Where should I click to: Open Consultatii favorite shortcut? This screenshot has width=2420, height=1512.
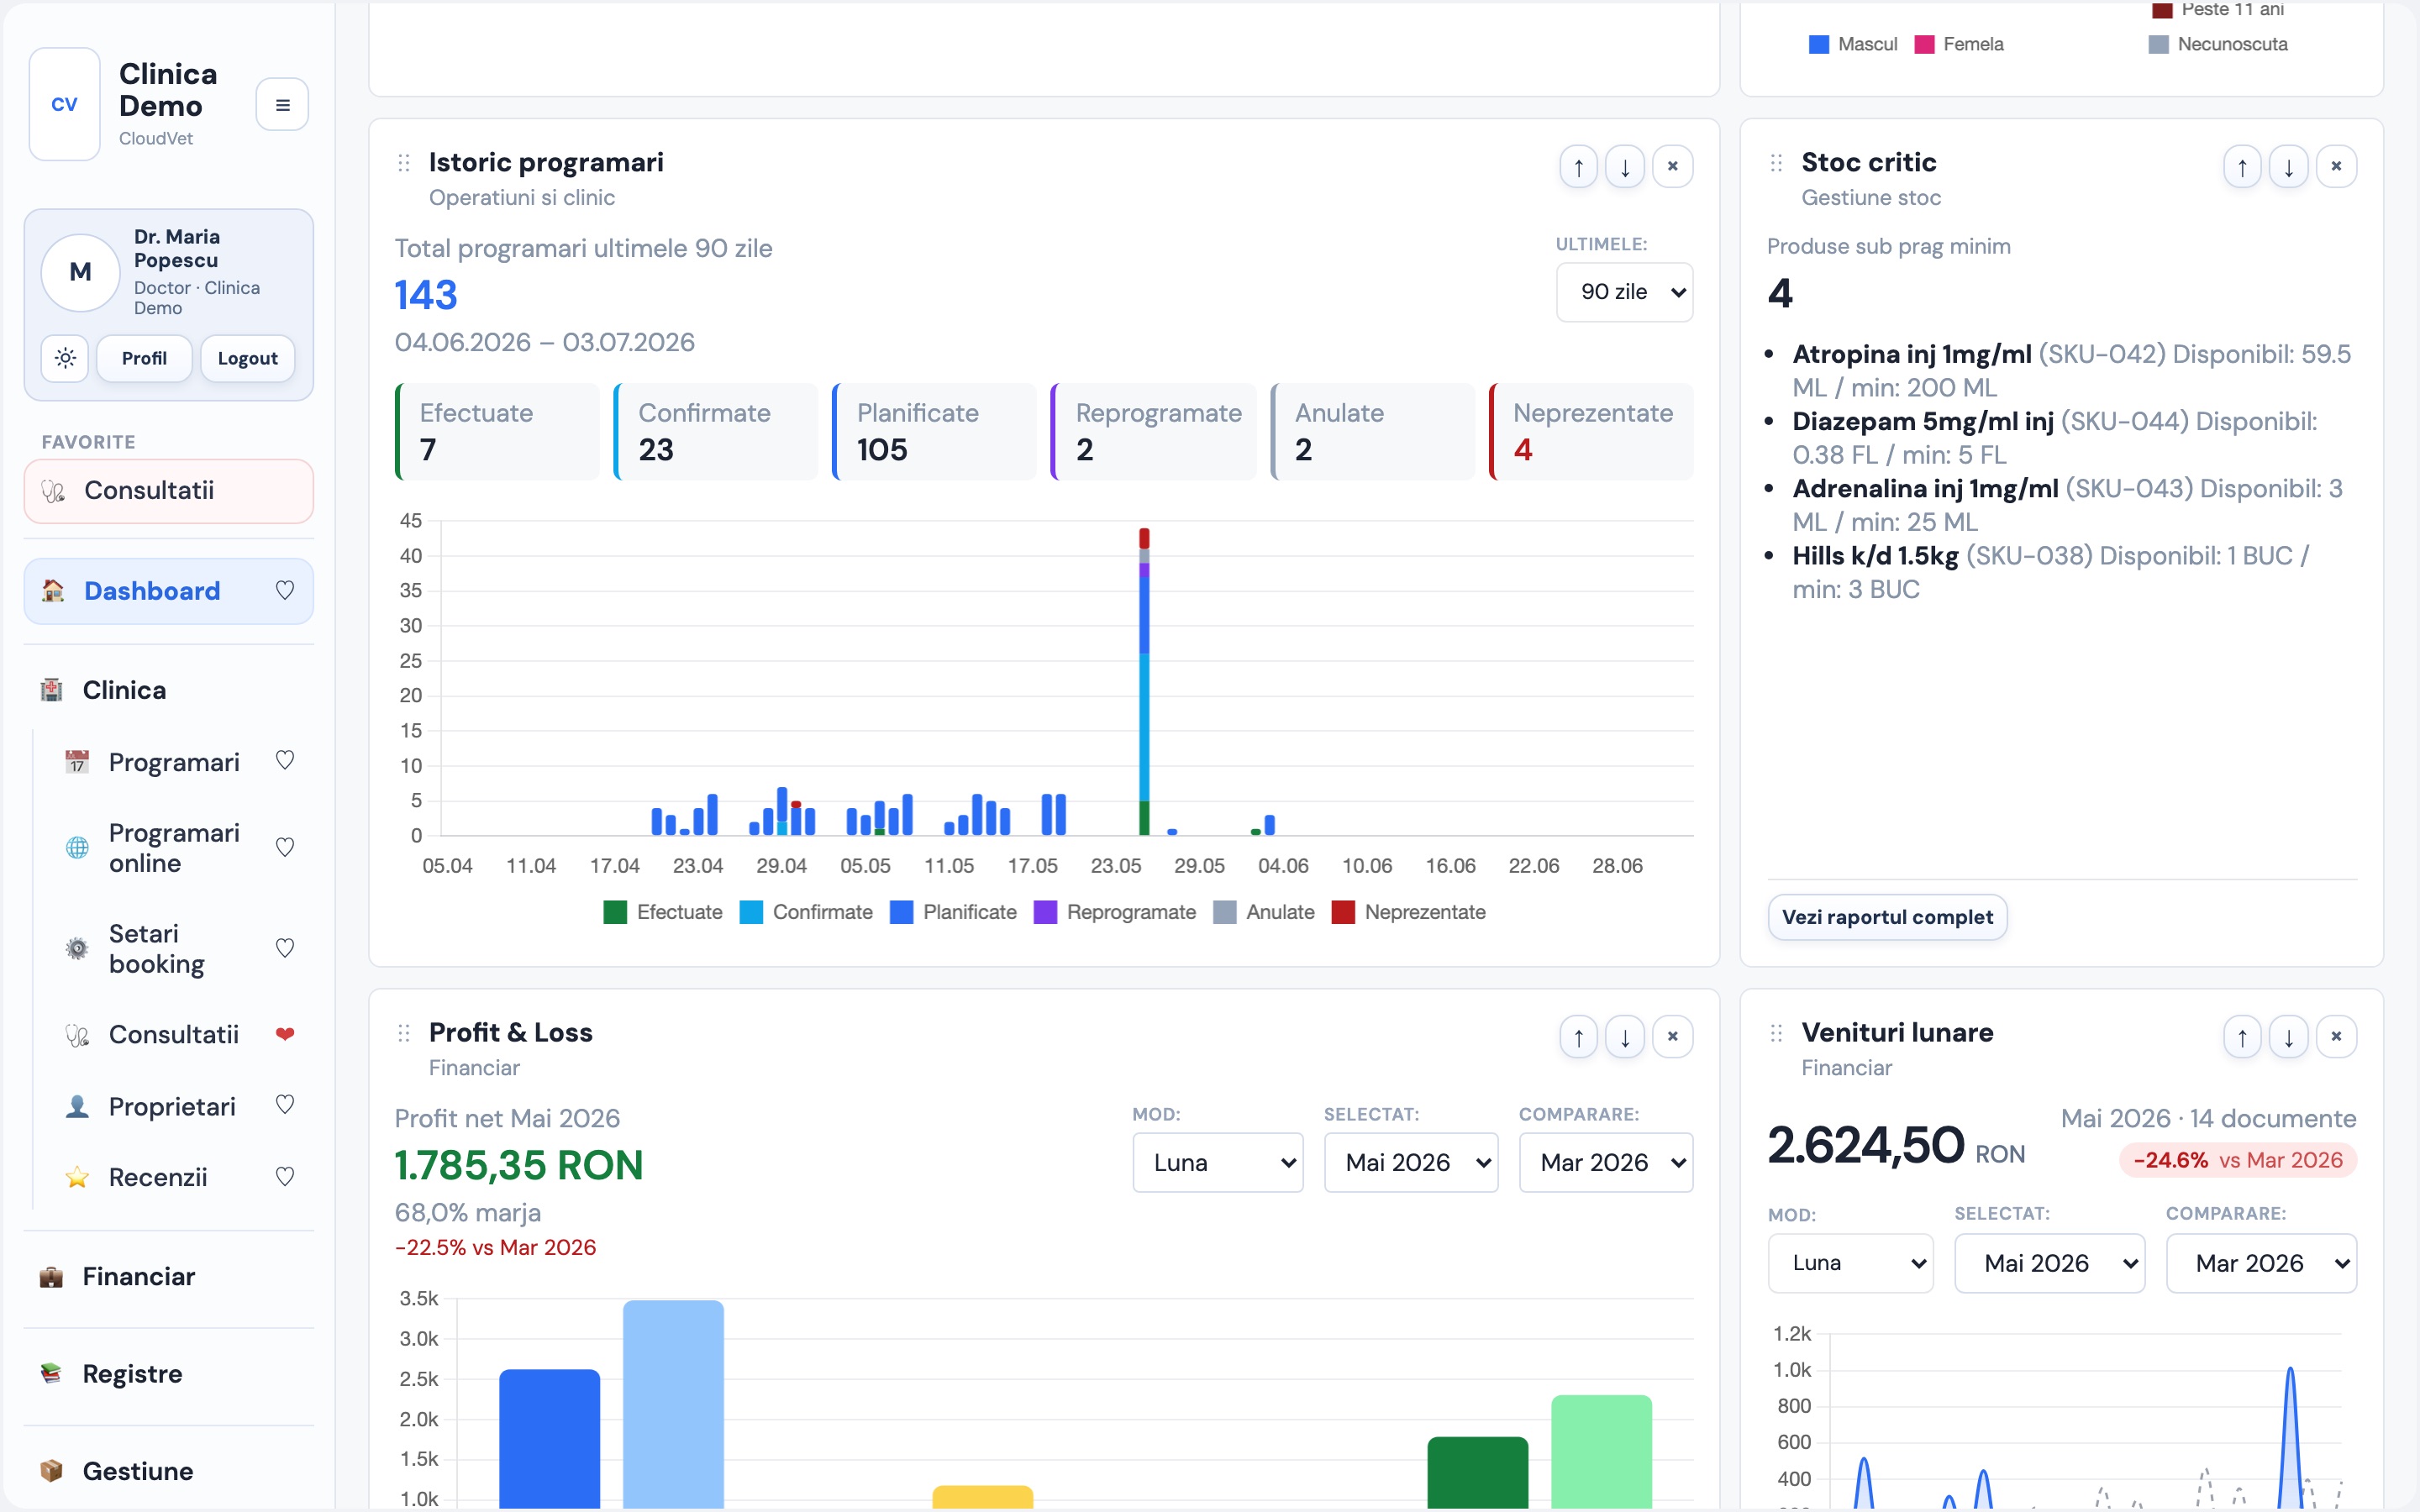click(x=169, y=491)
